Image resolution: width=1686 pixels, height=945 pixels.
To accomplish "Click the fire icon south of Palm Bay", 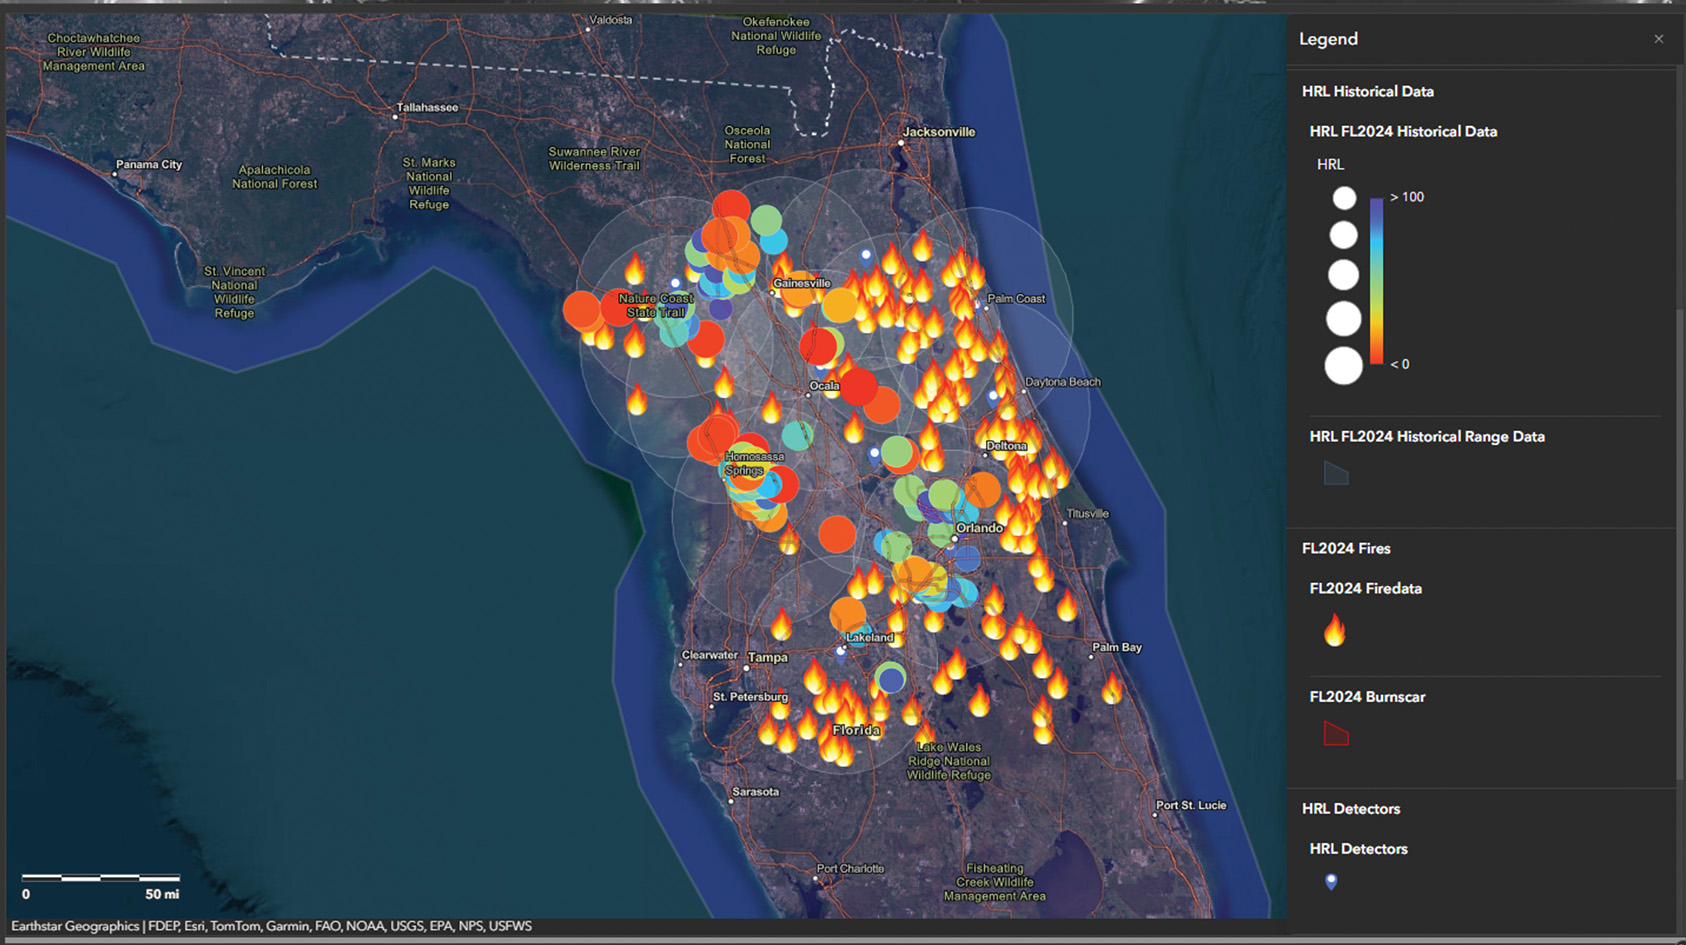I will (x=1112, y=688).
